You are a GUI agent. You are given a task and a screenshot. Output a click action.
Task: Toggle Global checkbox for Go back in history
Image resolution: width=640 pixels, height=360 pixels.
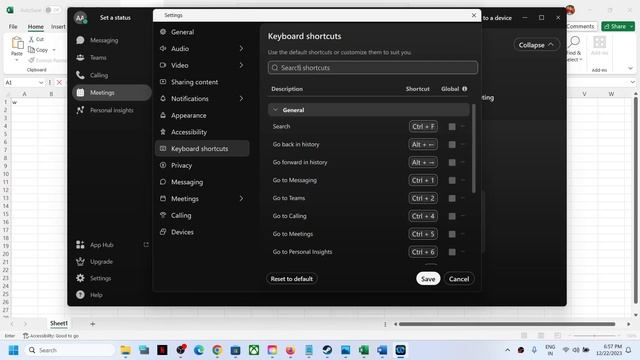pyautogui.click(x=452, y=144)
